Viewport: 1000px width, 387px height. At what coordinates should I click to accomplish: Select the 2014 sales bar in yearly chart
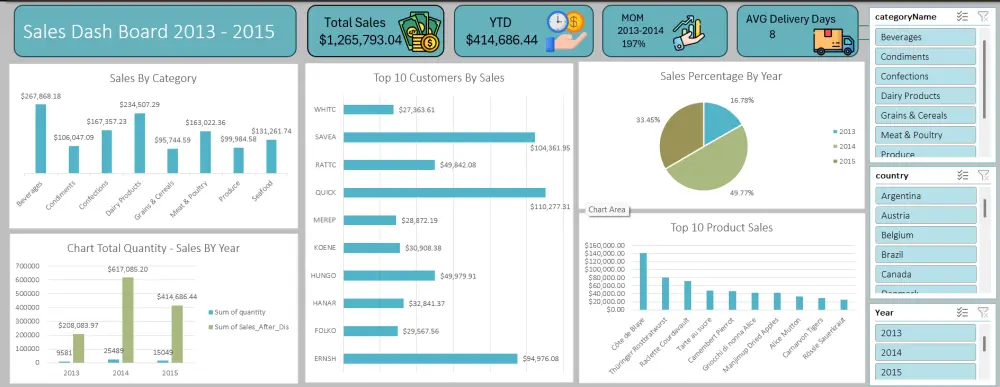pos(128,320)
